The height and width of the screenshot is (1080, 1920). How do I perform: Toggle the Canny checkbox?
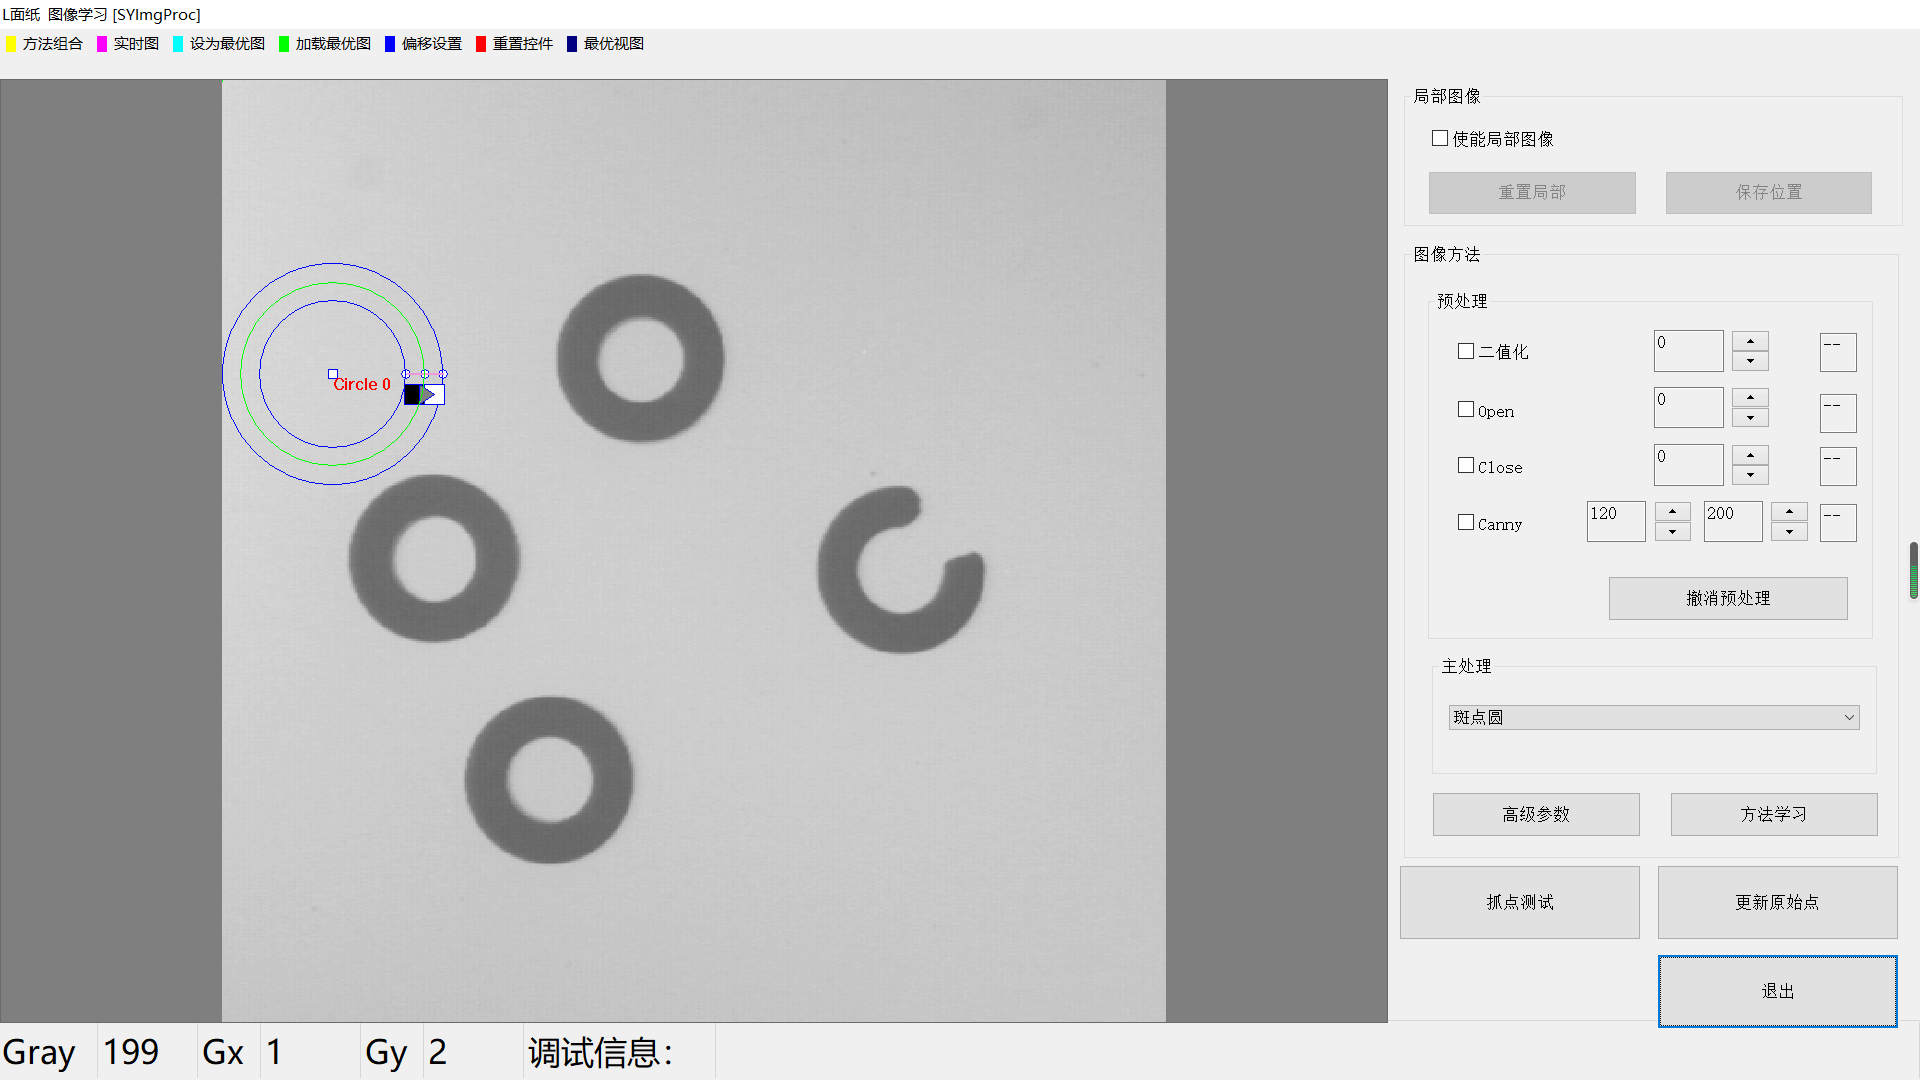tap(1466, 522)
